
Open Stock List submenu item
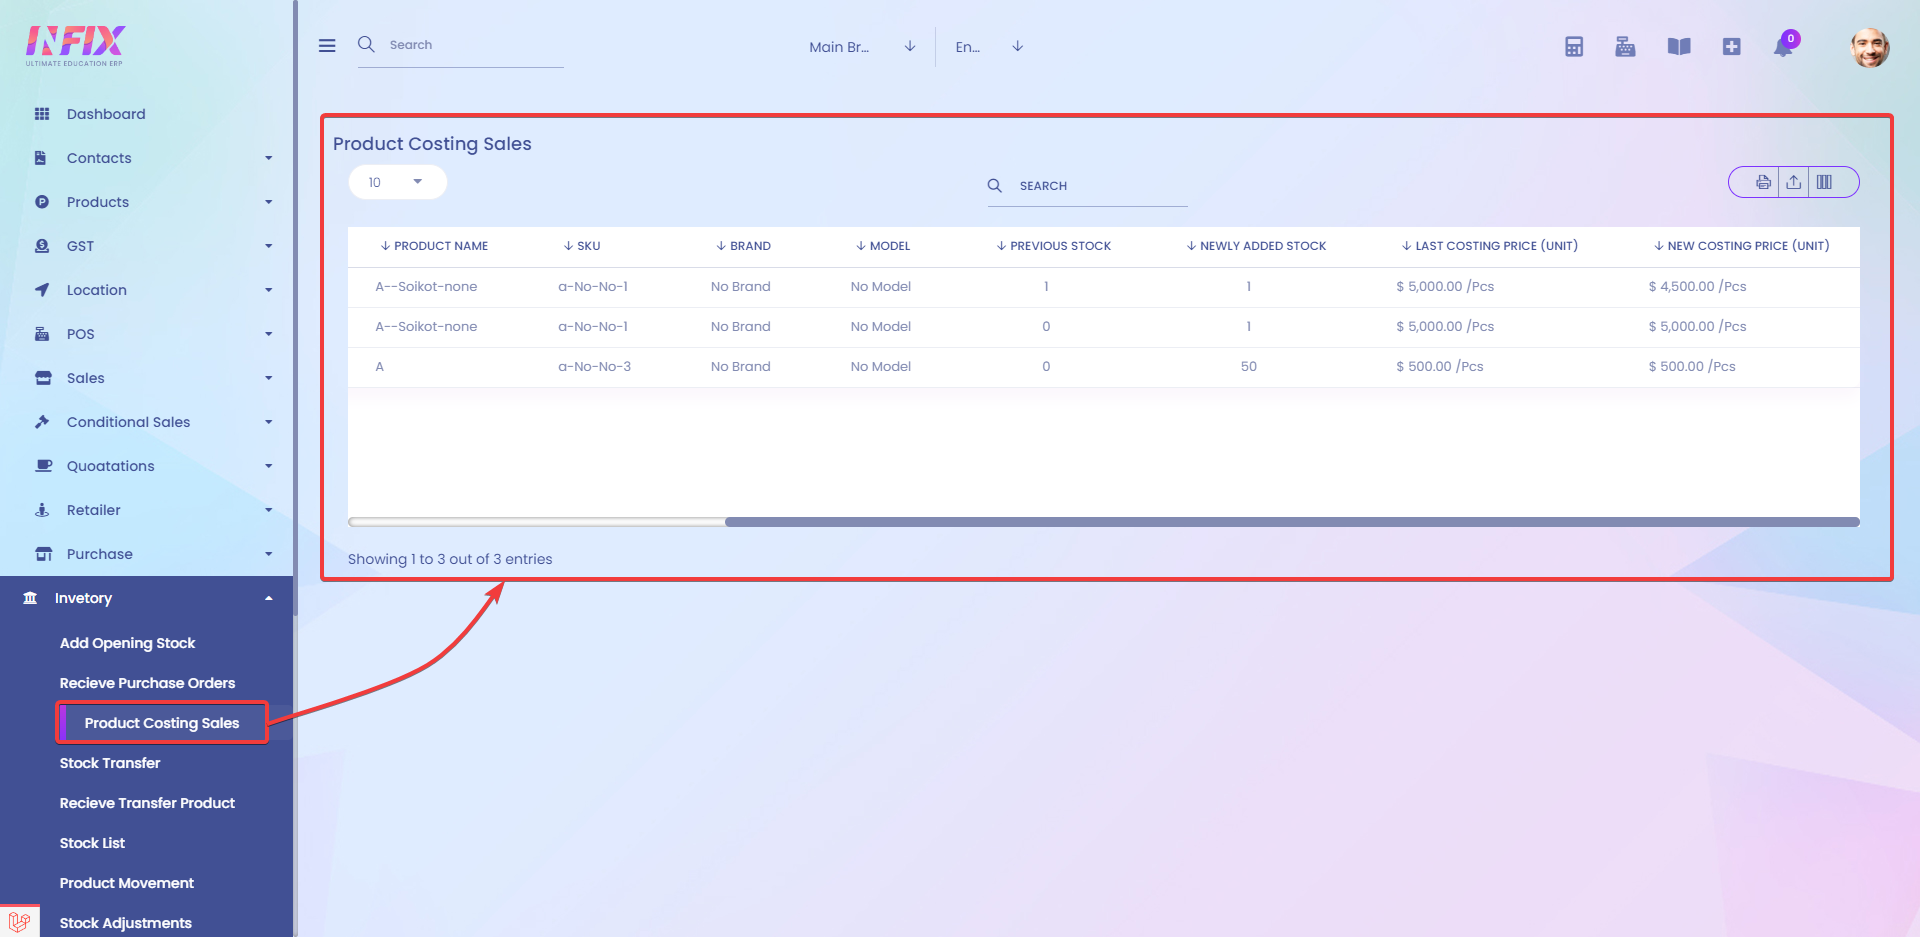pyautogui.click(x=92, y=843)
